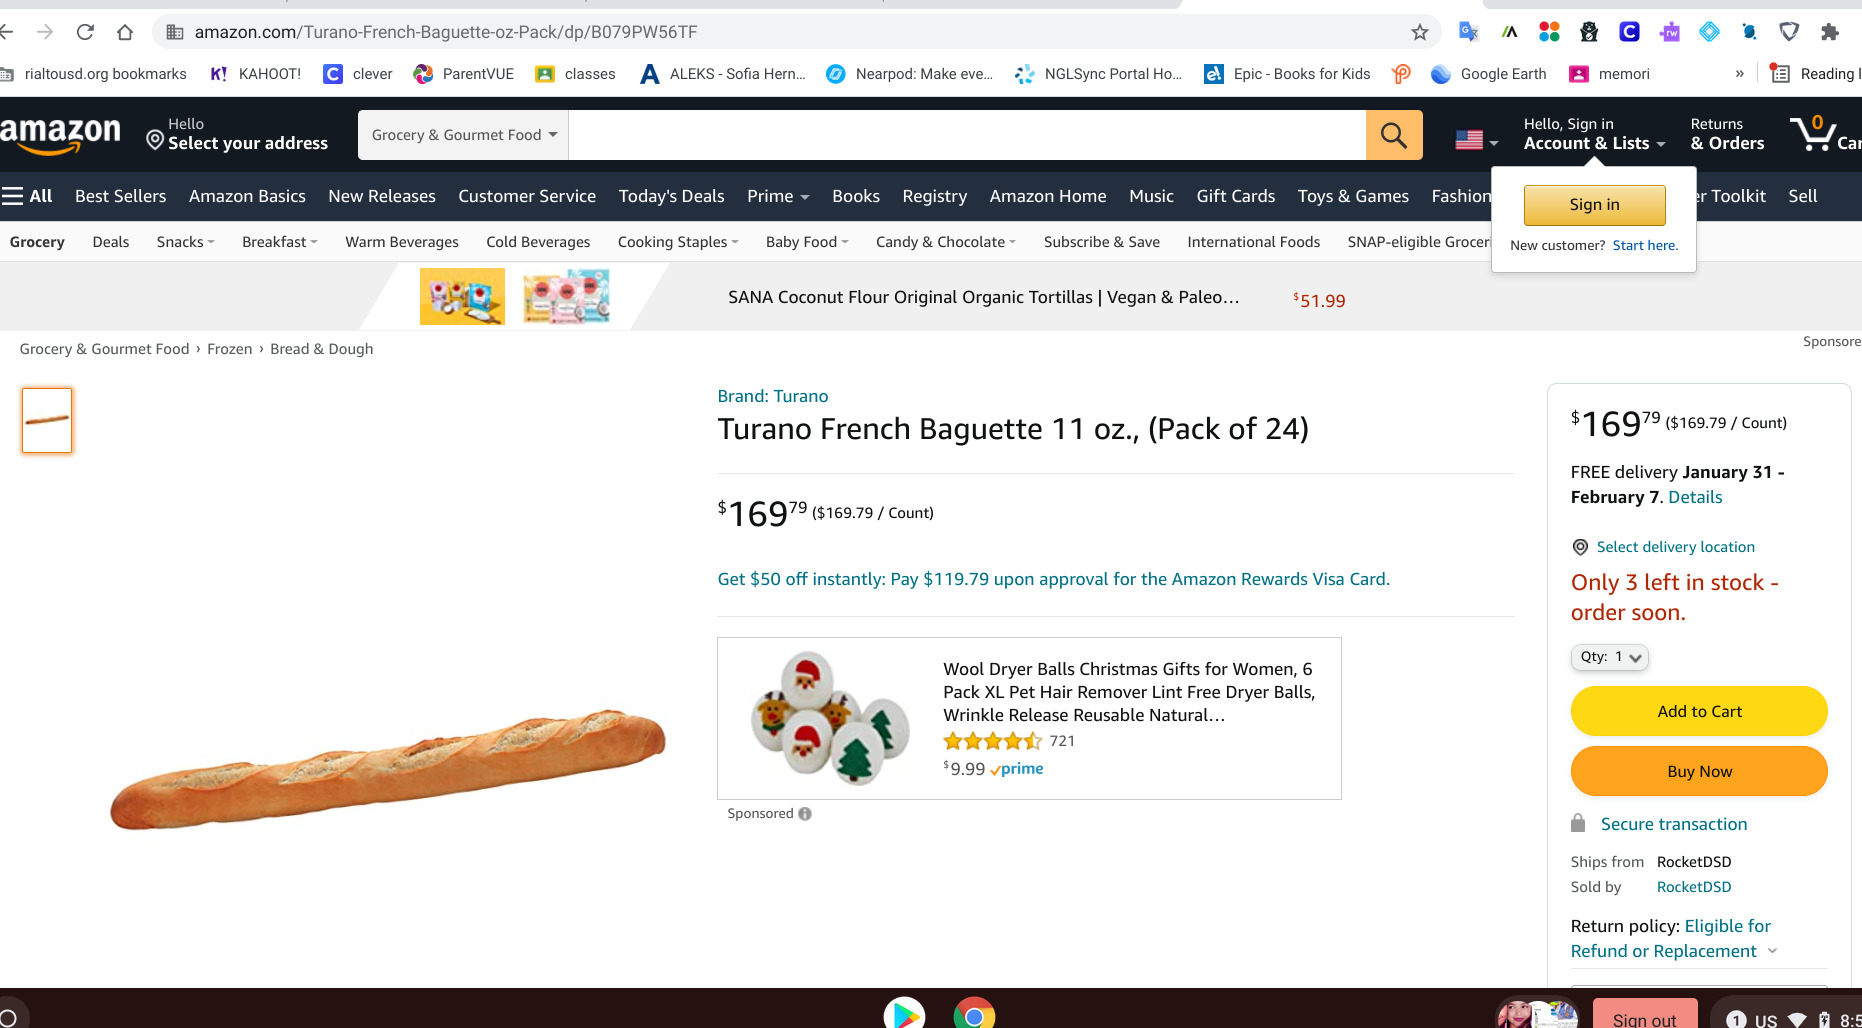Click the Add to Cart button
This screenshot has width=1862, height=1028.
1699,711
